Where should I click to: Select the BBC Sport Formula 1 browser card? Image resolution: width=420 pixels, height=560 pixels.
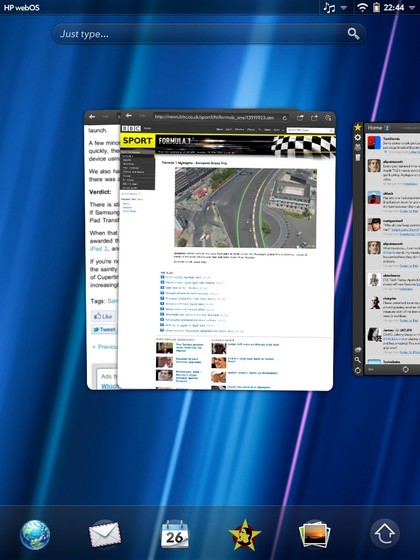pyautogui.click(x=227, y=250)
